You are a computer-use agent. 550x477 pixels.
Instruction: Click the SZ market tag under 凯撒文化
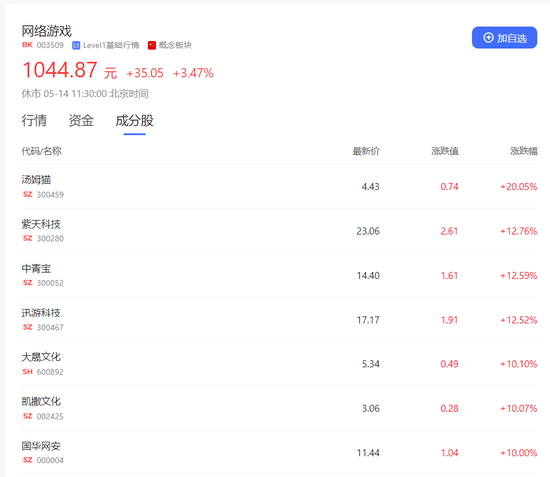tap(28, 416)
